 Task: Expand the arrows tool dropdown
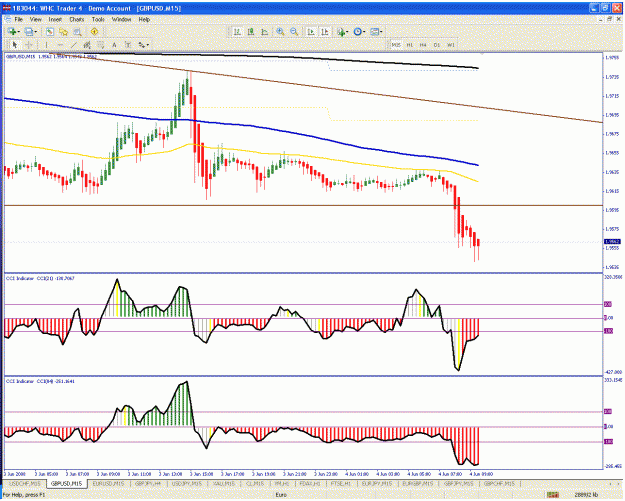(148, 45)
